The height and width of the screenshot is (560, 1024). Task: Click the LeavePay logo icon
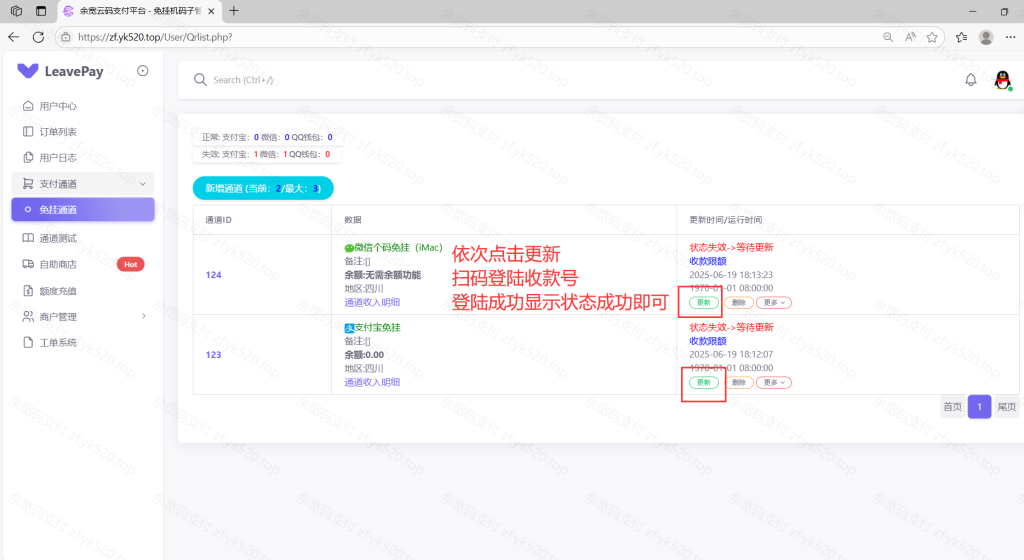click(28, 71)
